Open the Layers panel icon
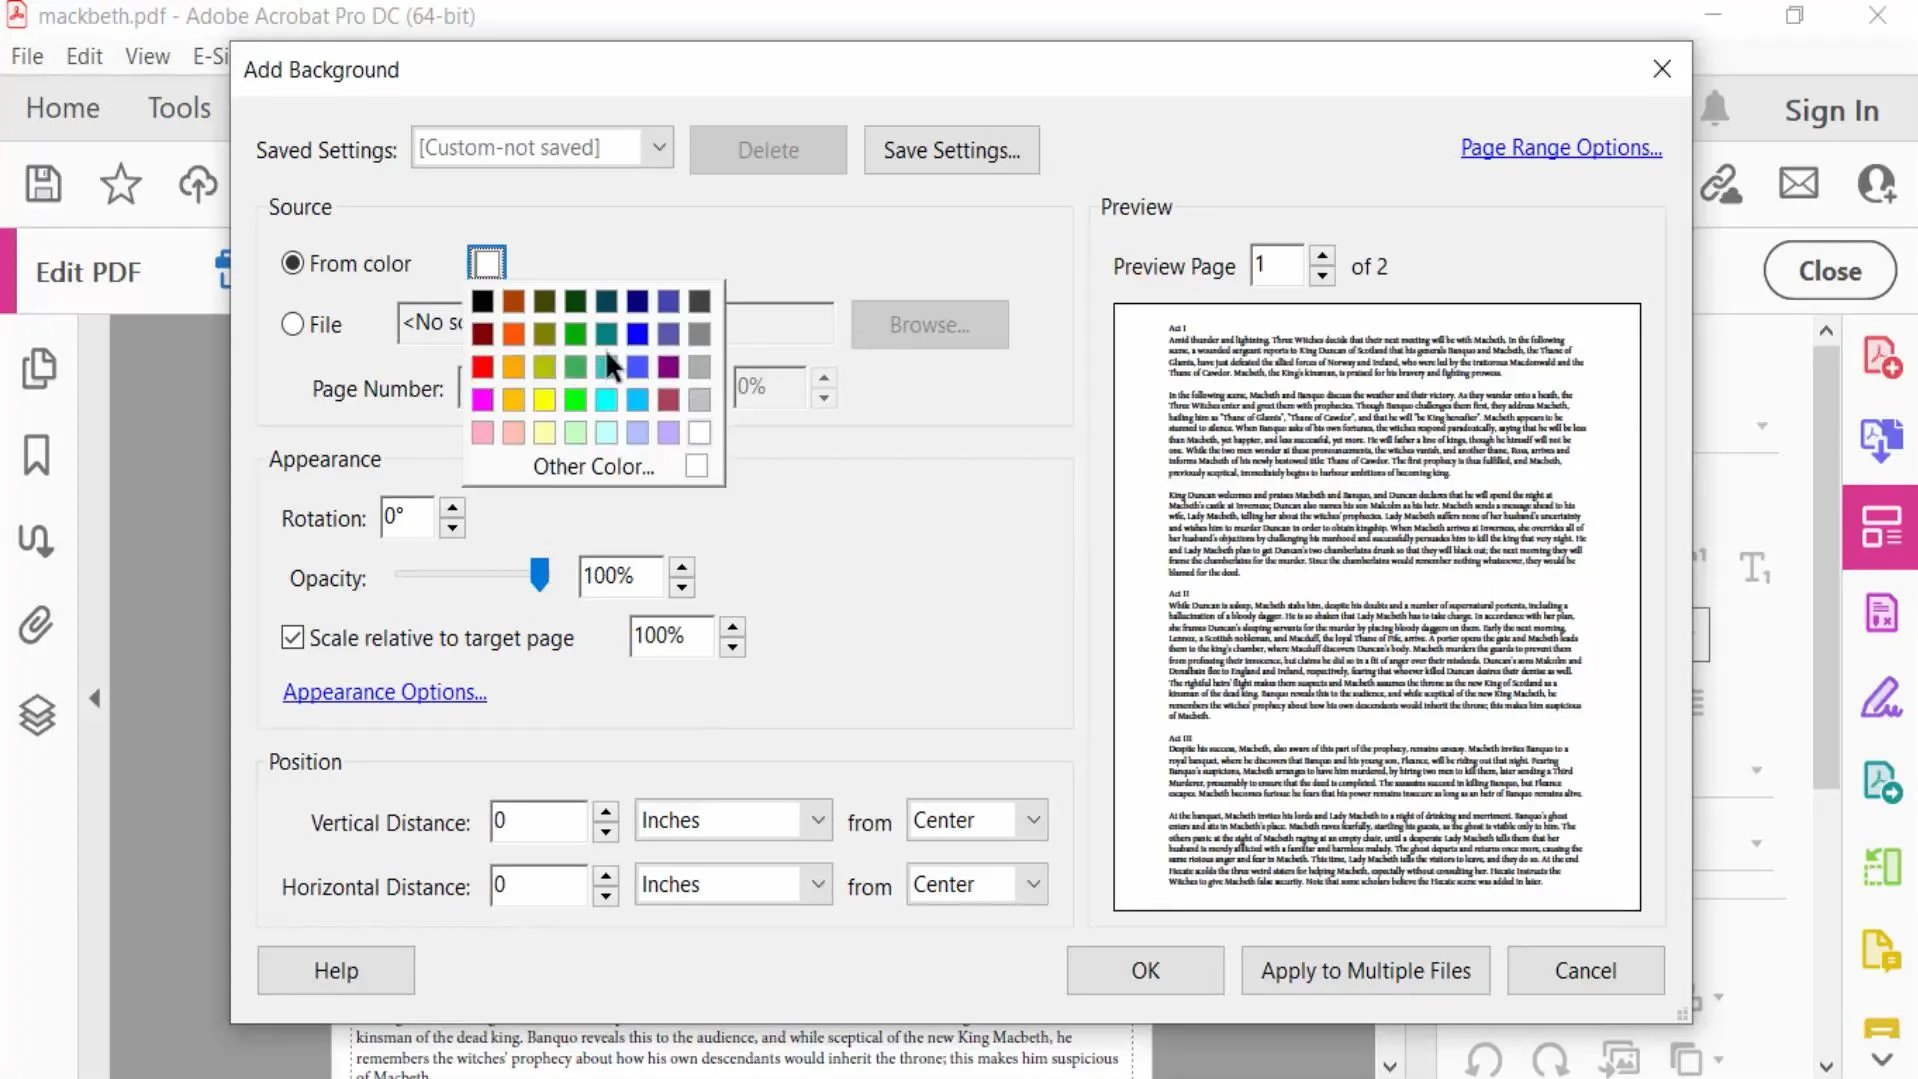 tap(37, 714)
